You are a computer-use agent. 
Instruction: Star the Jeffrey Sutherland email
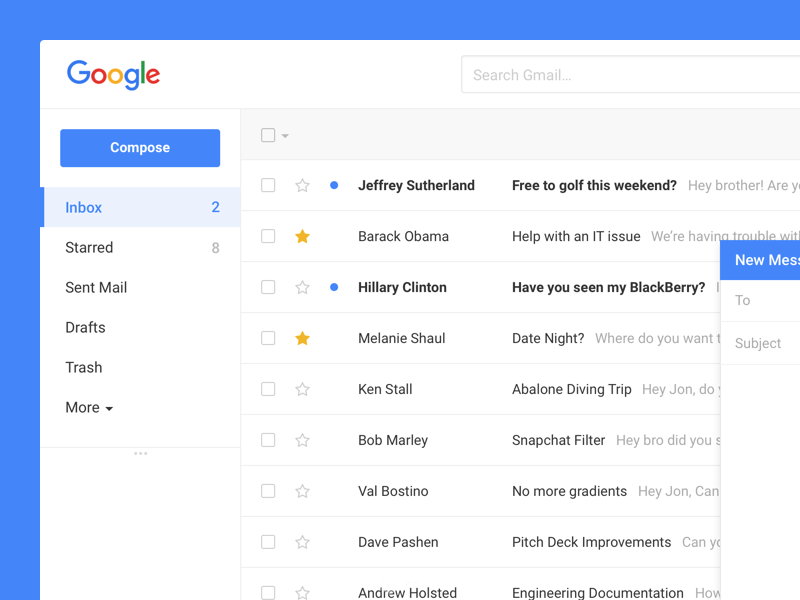(x=303, y=185)
